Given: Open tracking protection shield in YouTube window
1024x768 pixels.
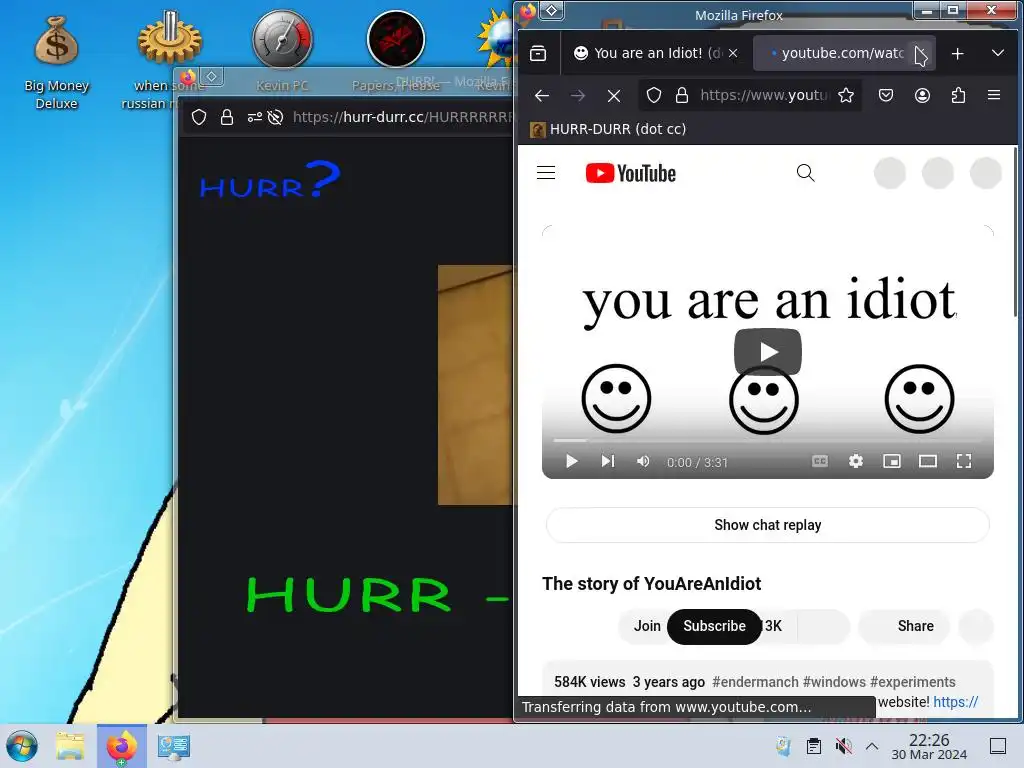Looking at the screenshot, I should pyautogui.click(x=654, y=96).
